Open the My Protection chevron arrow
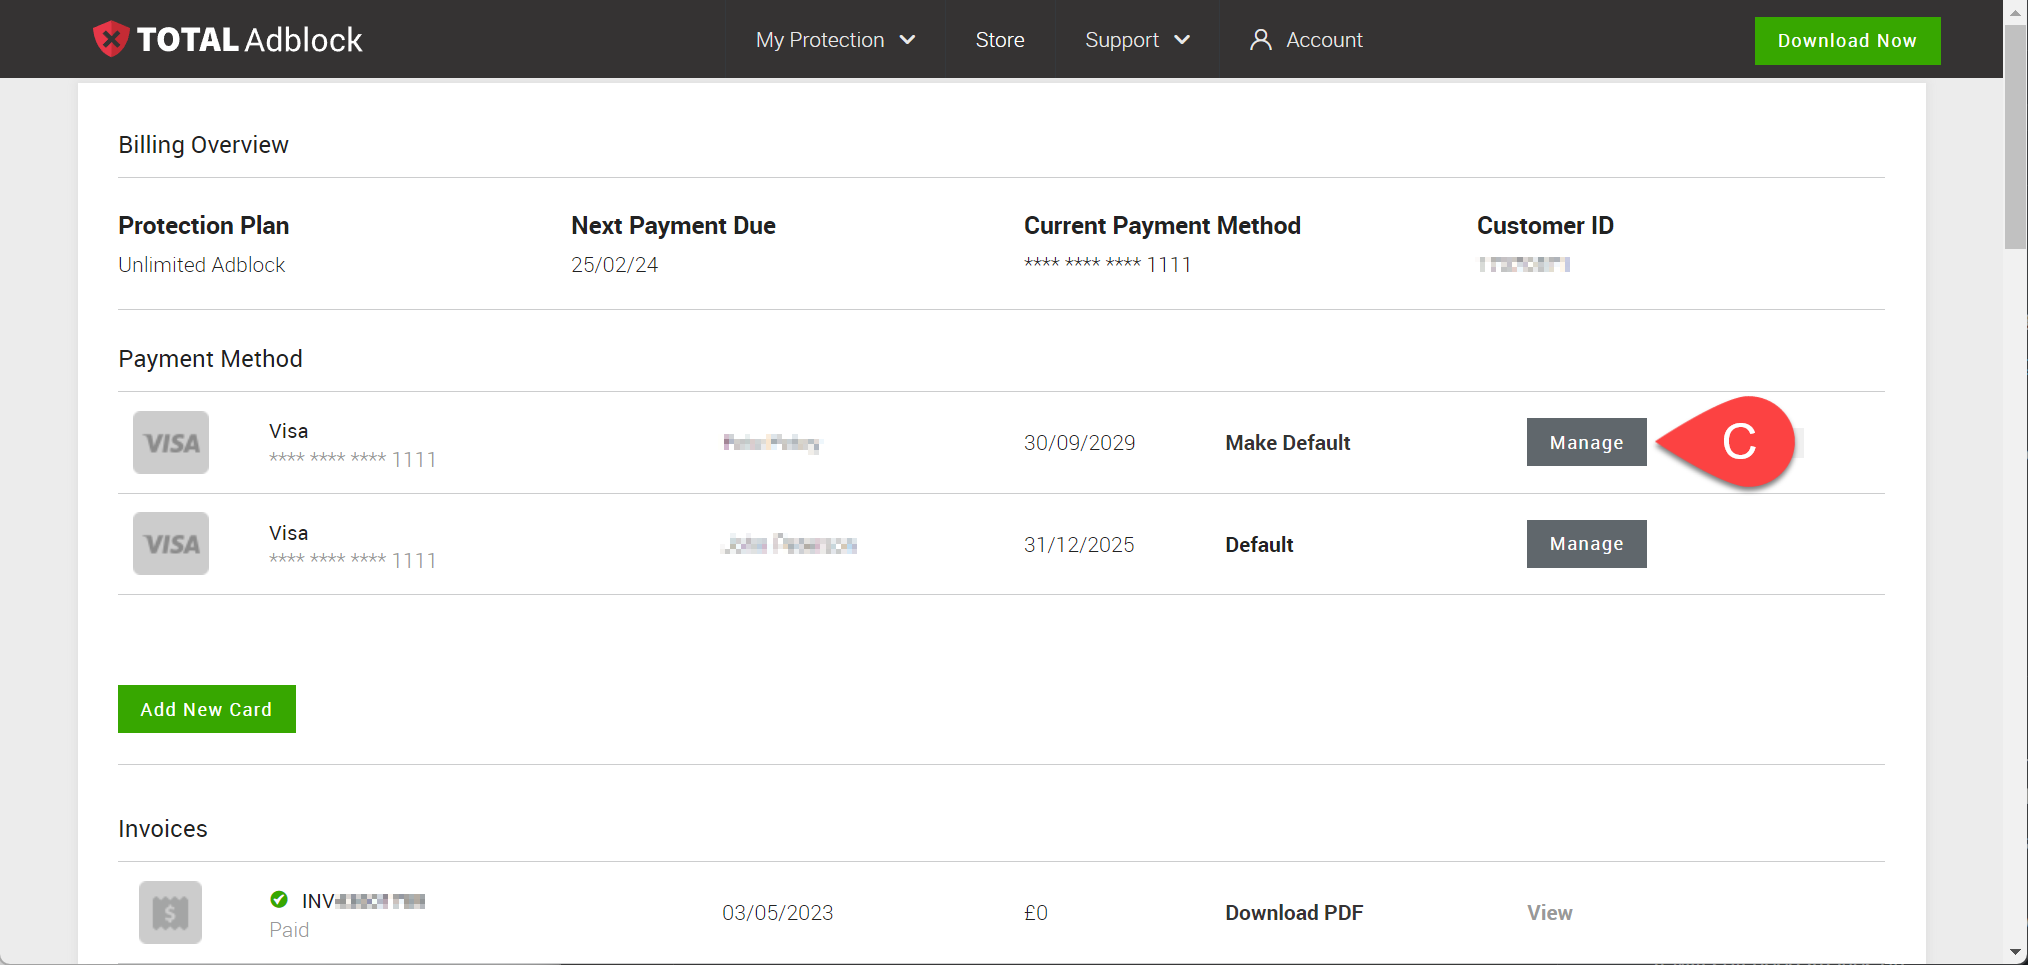 point(907,40)
